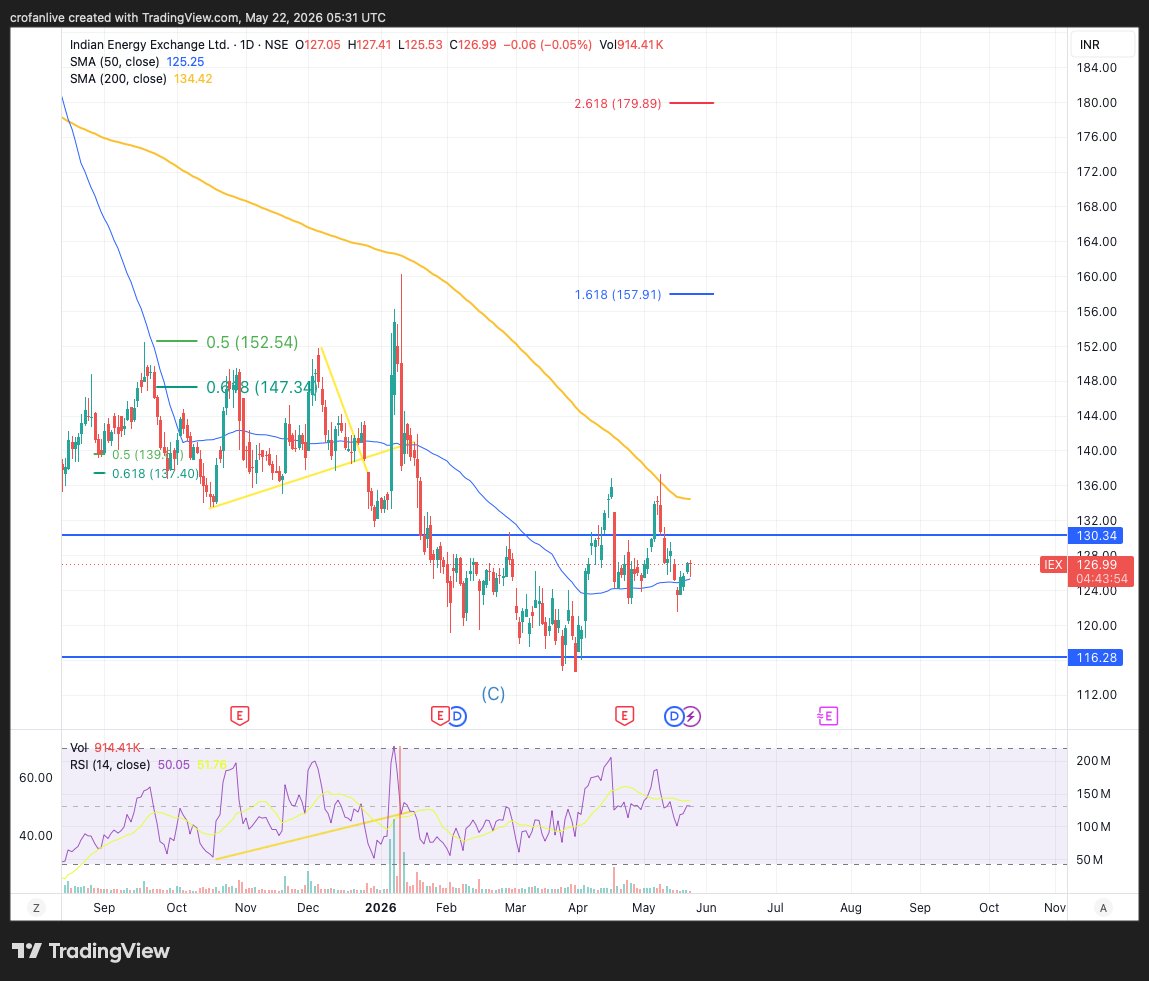Click the 112.00 price axis label
Screen dimensions: 1149x981
click(1096, 695)
